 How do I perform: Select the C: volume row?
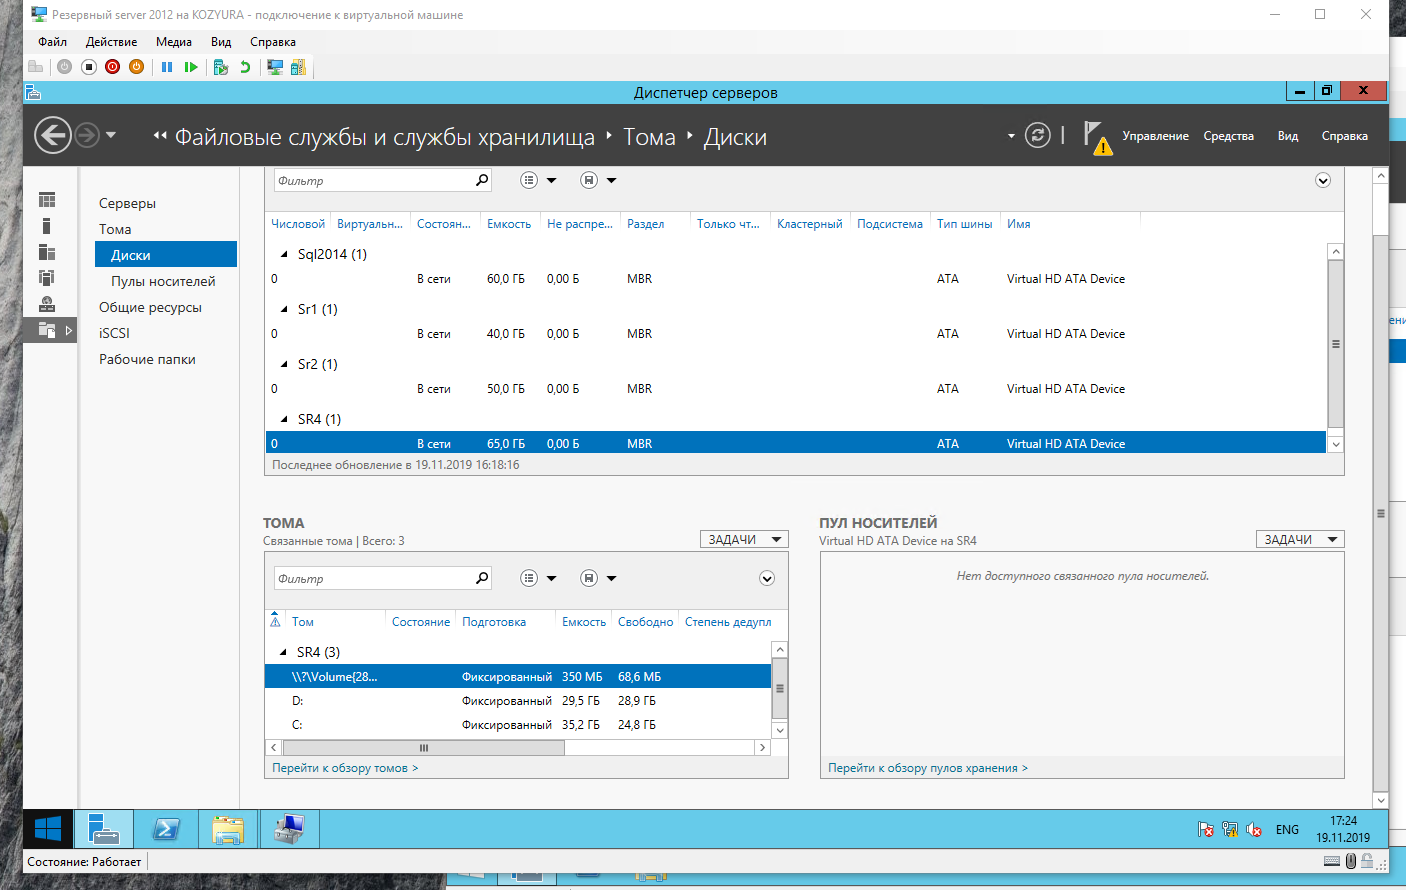coord(518,725)
